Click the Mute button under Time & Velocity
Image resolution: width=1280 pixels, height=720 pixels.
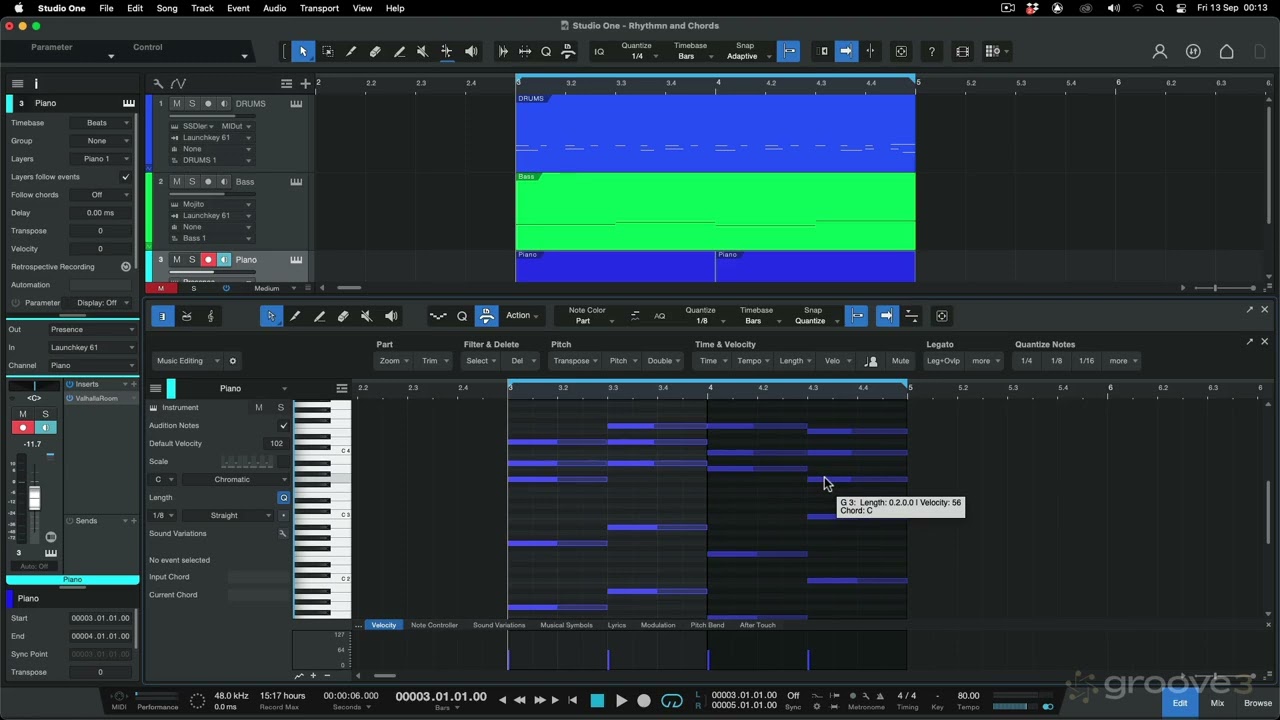(x=900, y=361)
